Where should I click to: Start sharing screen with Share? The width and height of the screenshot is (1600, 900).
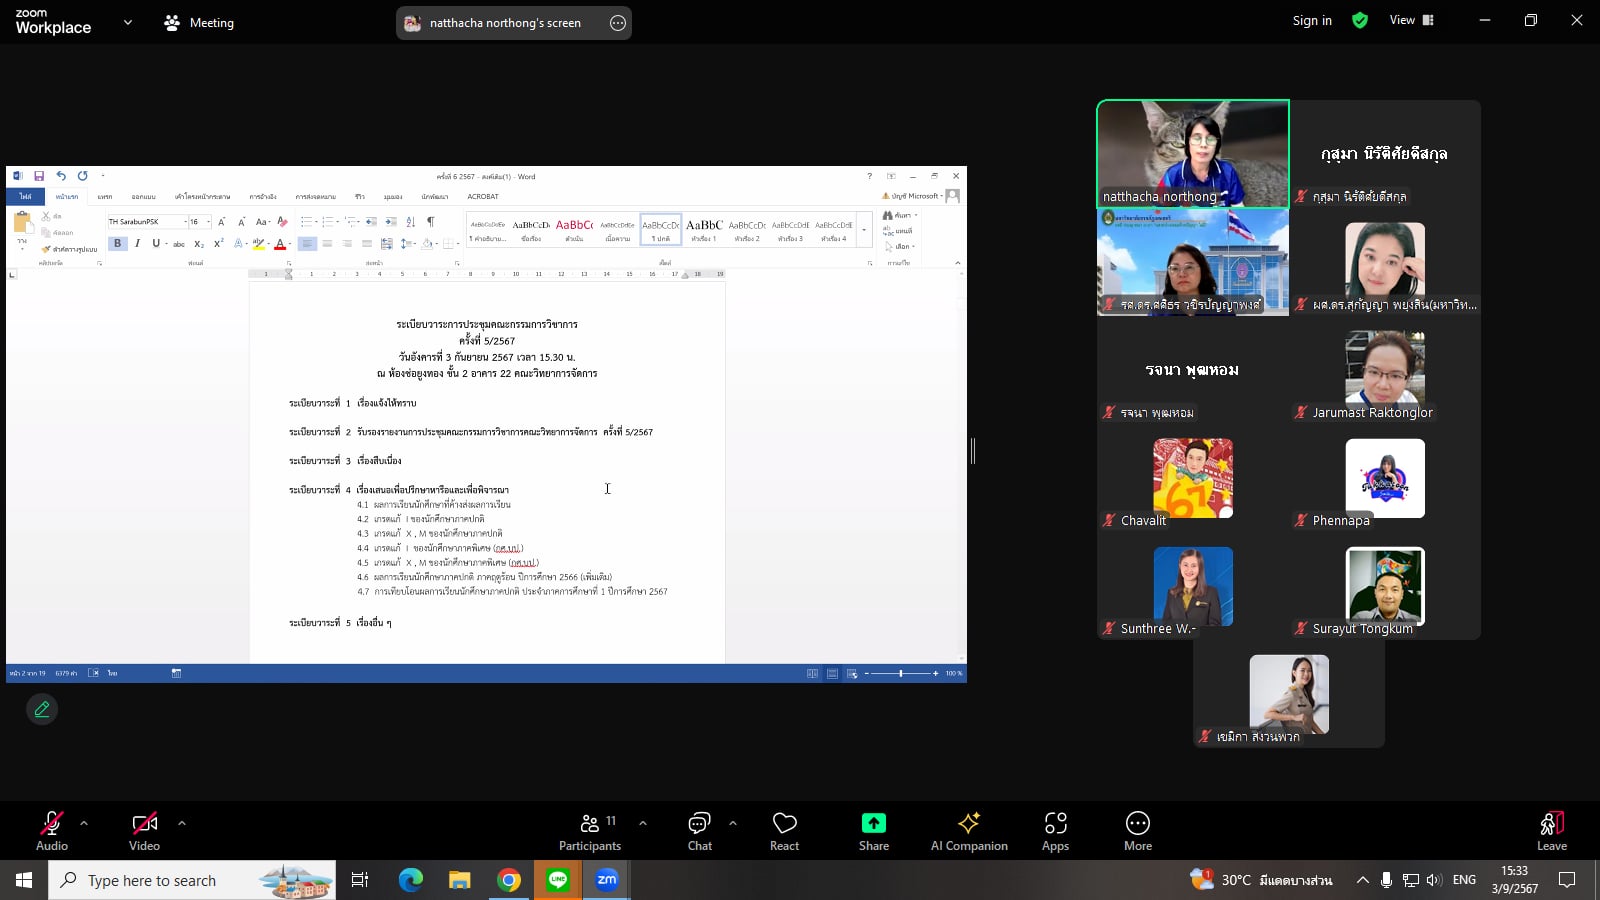873,831
